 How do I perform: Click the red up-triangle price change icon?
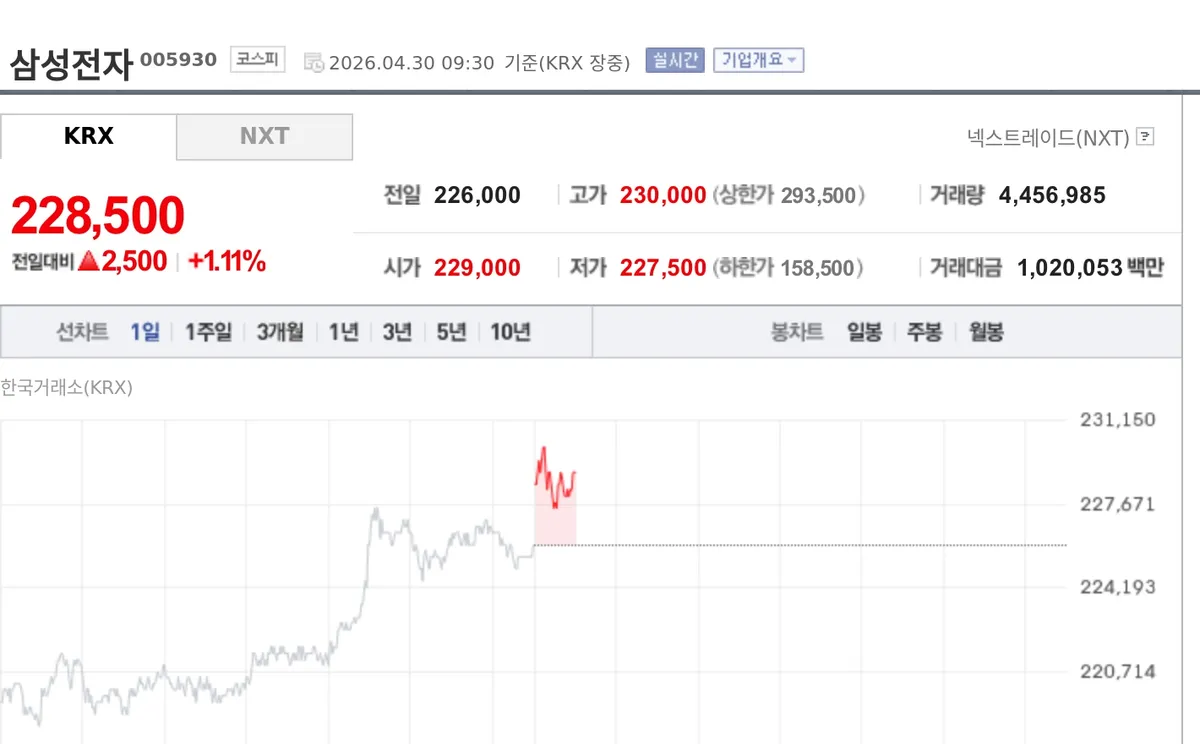[88, 262]
